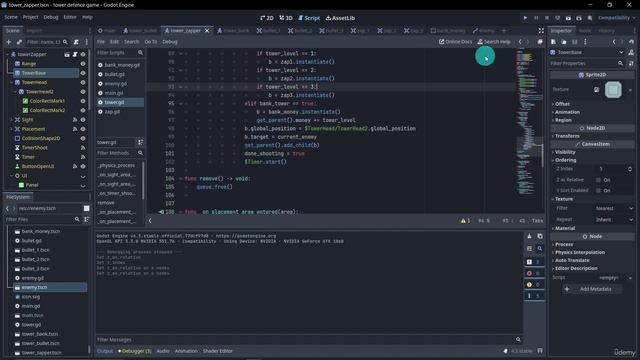Open the Debugger (3) bottom tab
640x360 pixels.
(x=135, y=351)
